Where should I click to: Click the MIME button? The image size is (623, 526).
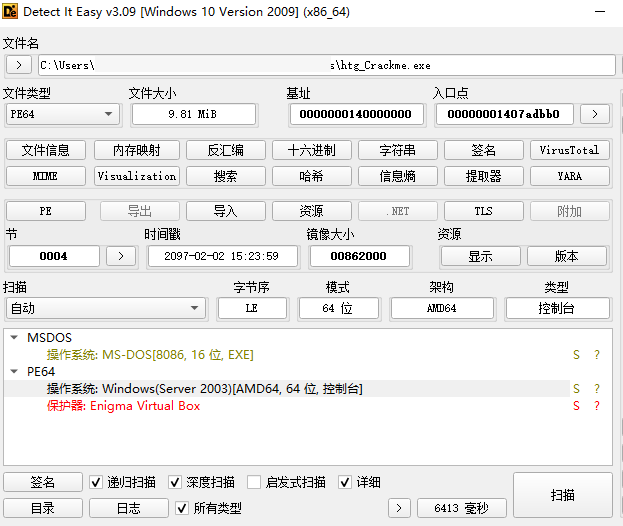click(x=46, y=176)
